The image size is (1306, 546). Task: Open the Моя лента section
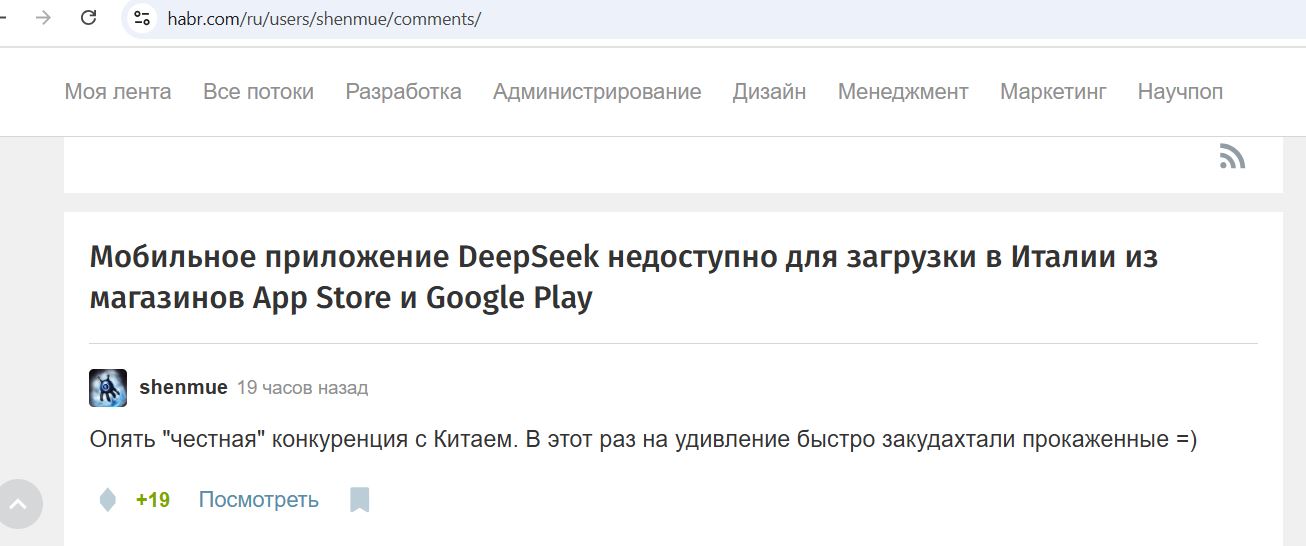click(x=118, y=92)
